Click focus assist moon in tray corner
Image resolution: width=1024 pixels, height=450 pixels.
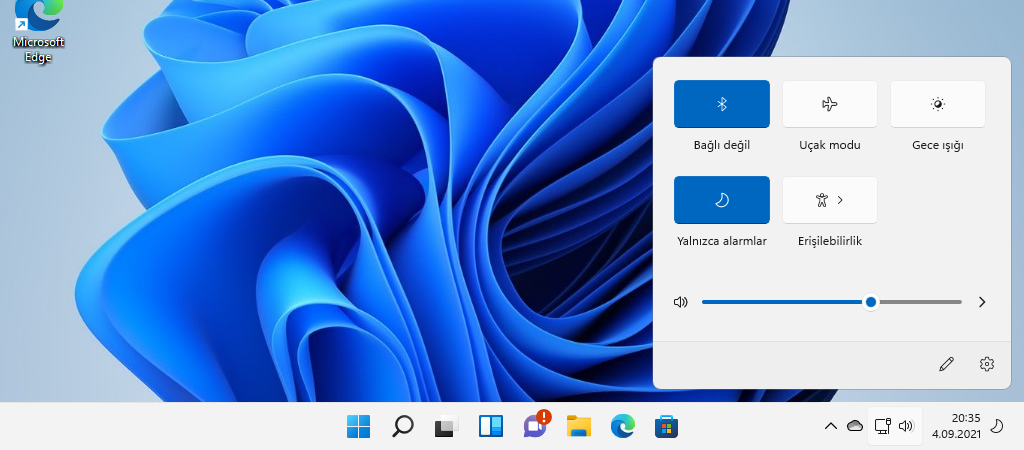997,426
